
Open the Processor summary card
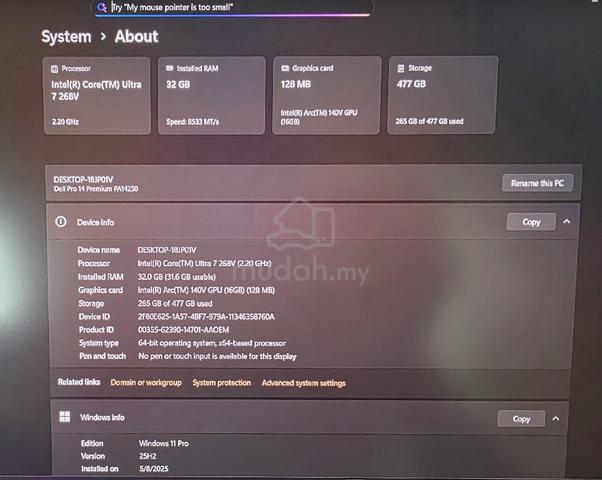click(x=97, y=96)
